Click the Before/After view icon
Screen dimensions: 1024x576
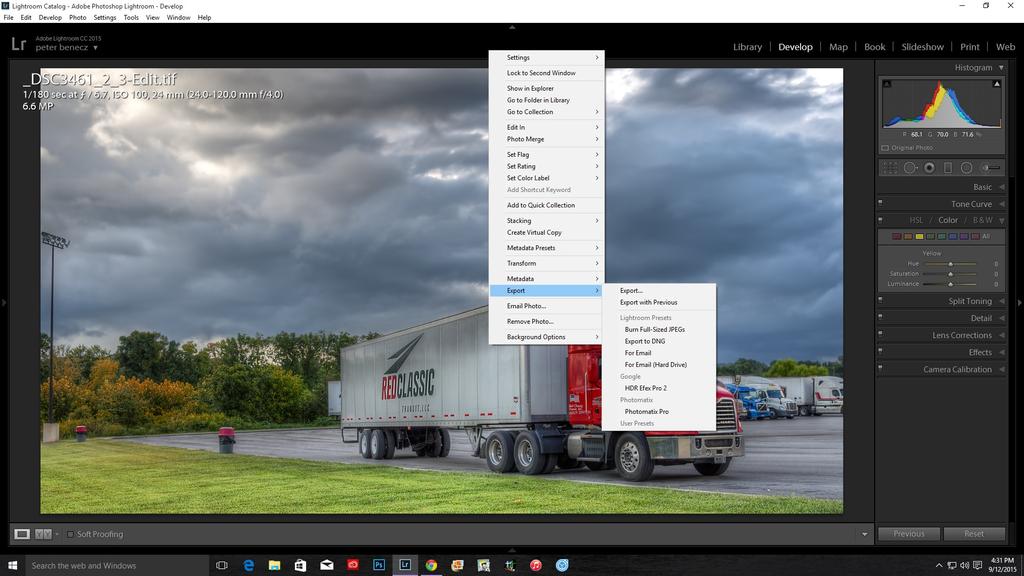point(43,534)
